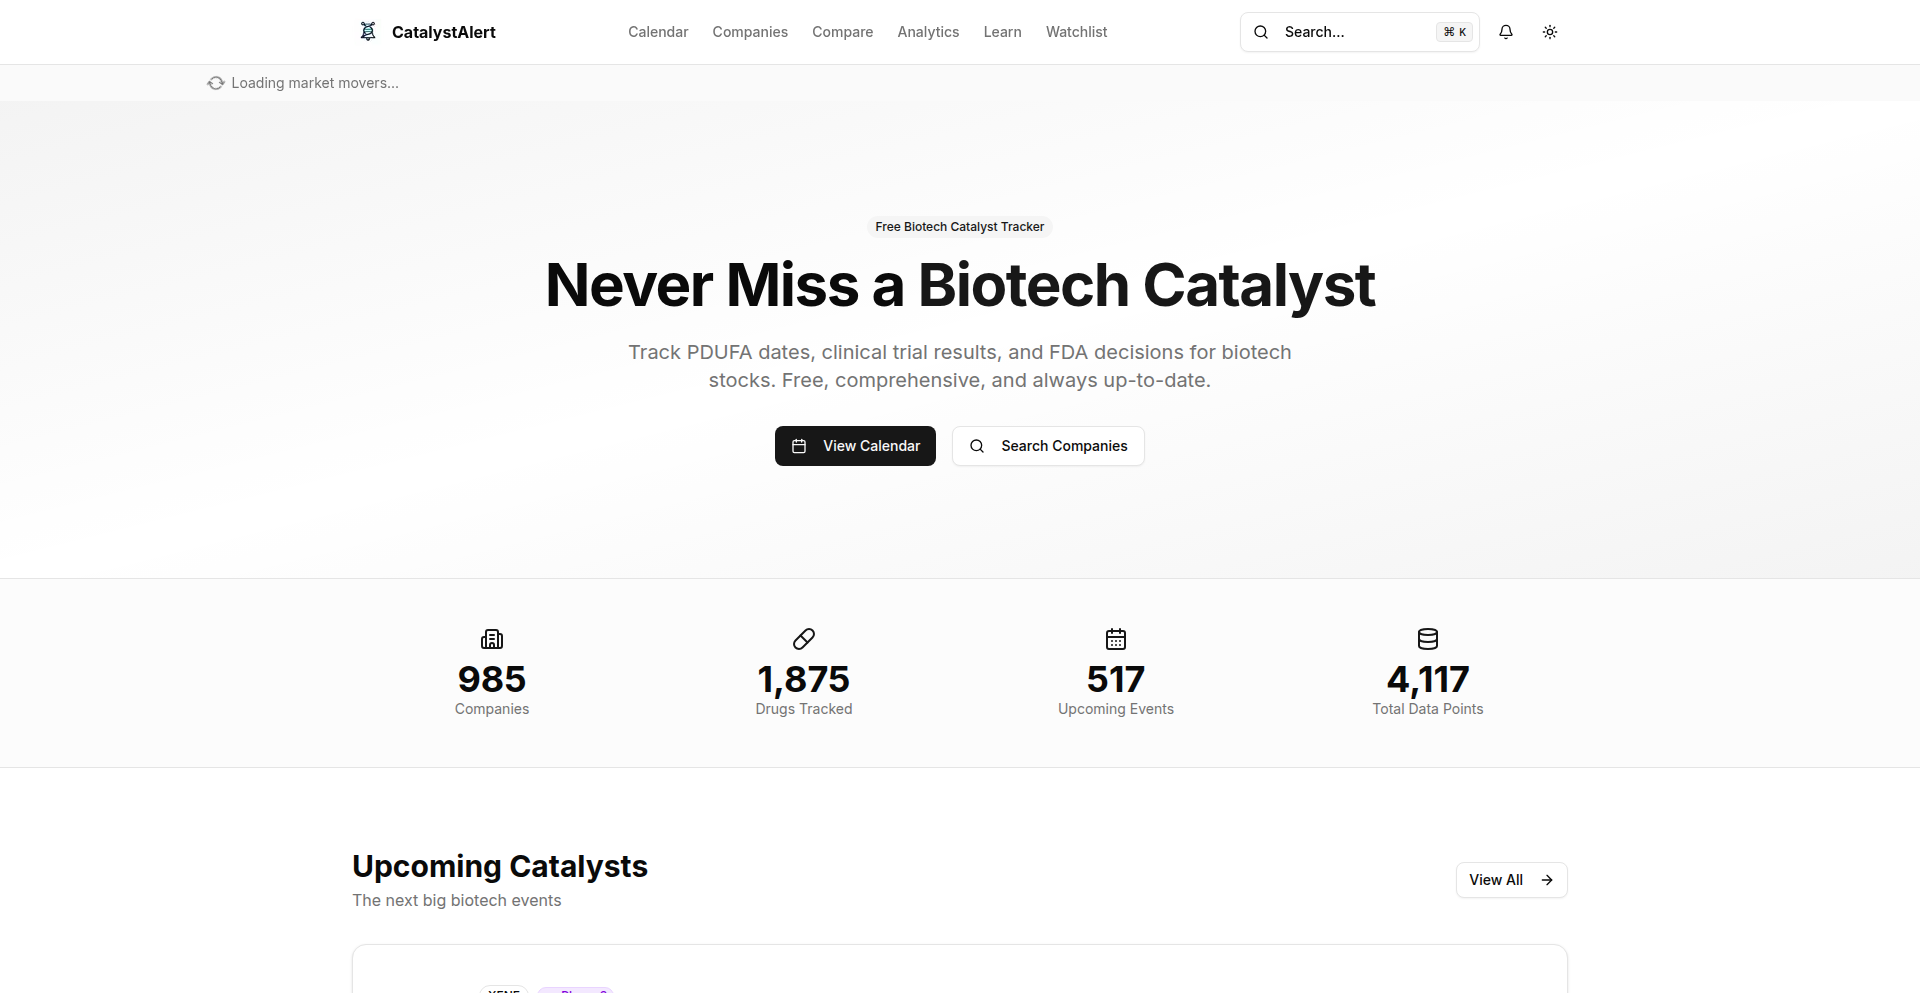
Task: Click the refresh spinner next to Loading market movers
Action: pyautogui.click(x=215, y=83)
